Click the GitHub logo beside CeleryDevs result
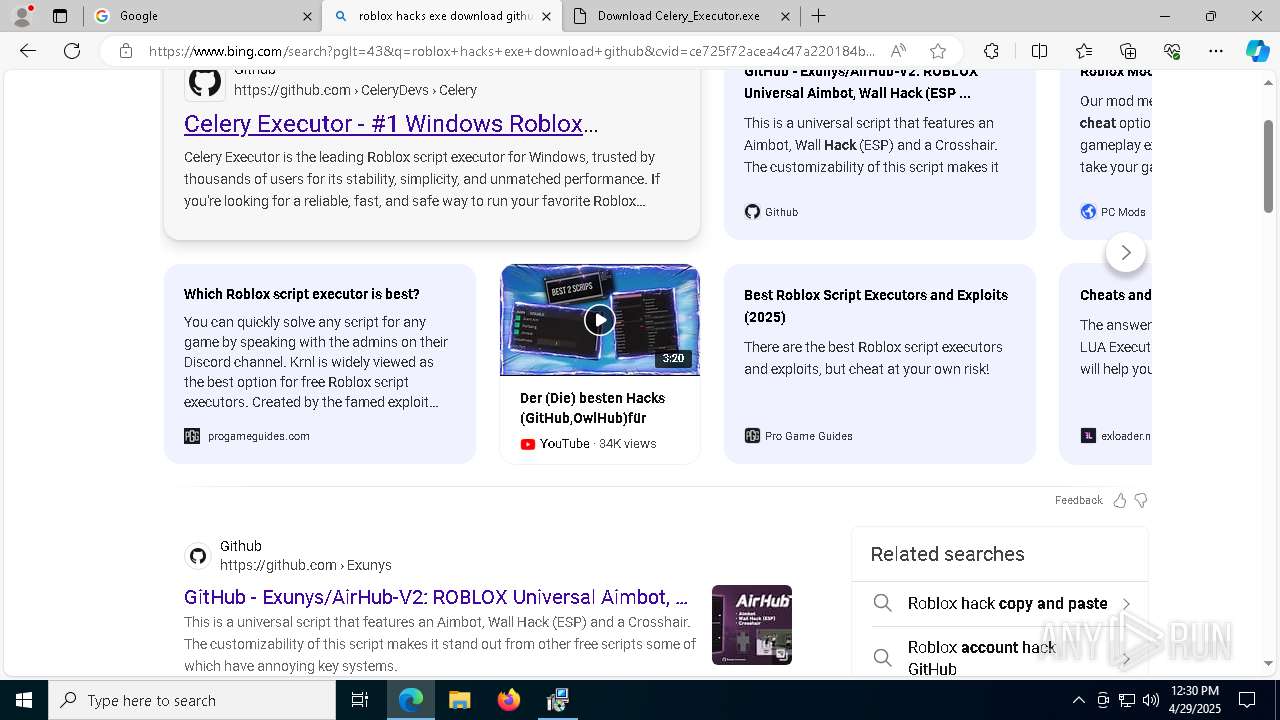 point(205,81)
